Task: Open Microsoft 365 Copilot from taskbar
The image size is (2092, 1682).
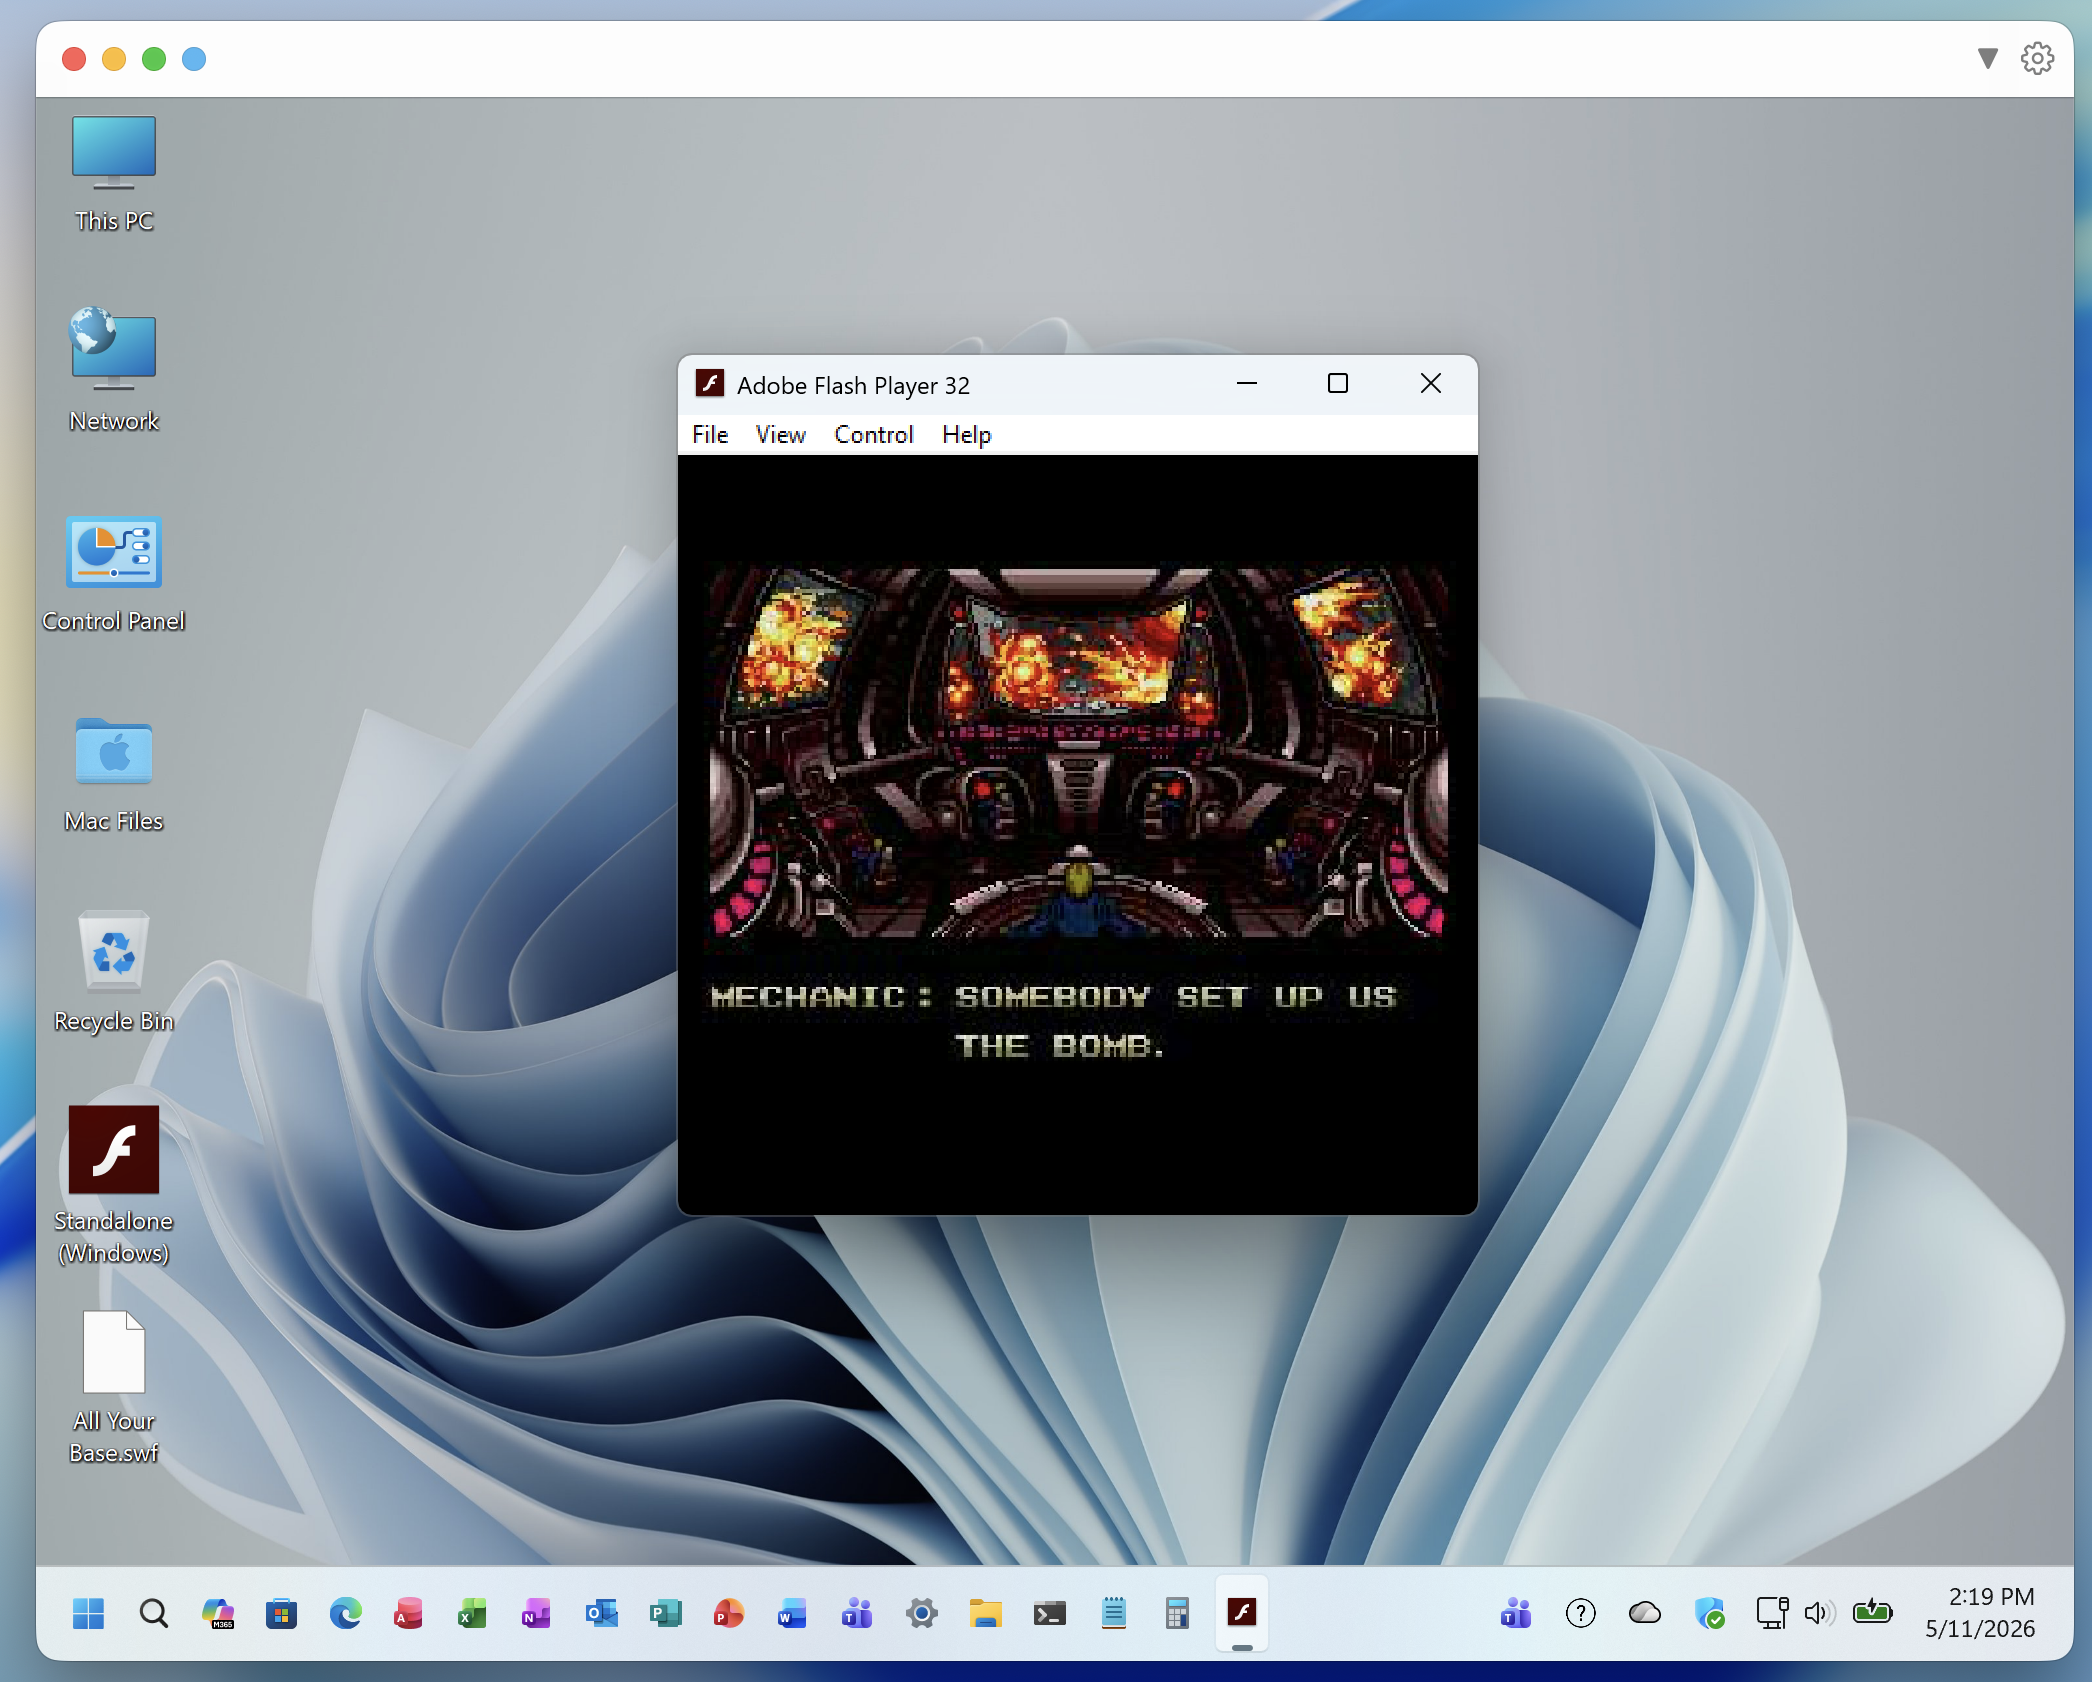Action: tap(218, 1613)
